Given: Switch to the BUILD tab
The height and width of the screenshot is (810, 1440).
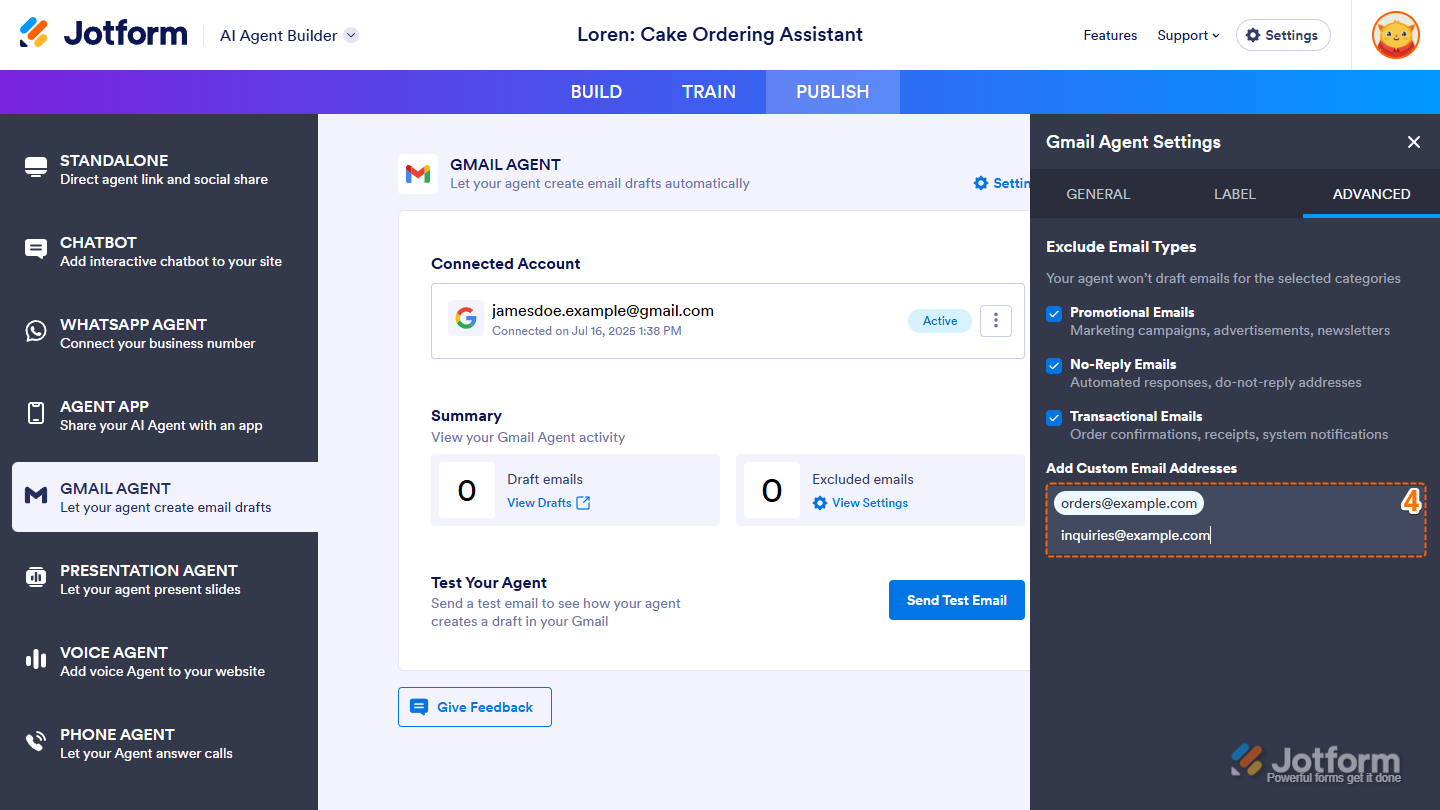Looking at the screenshot, I should click(596, 92).
